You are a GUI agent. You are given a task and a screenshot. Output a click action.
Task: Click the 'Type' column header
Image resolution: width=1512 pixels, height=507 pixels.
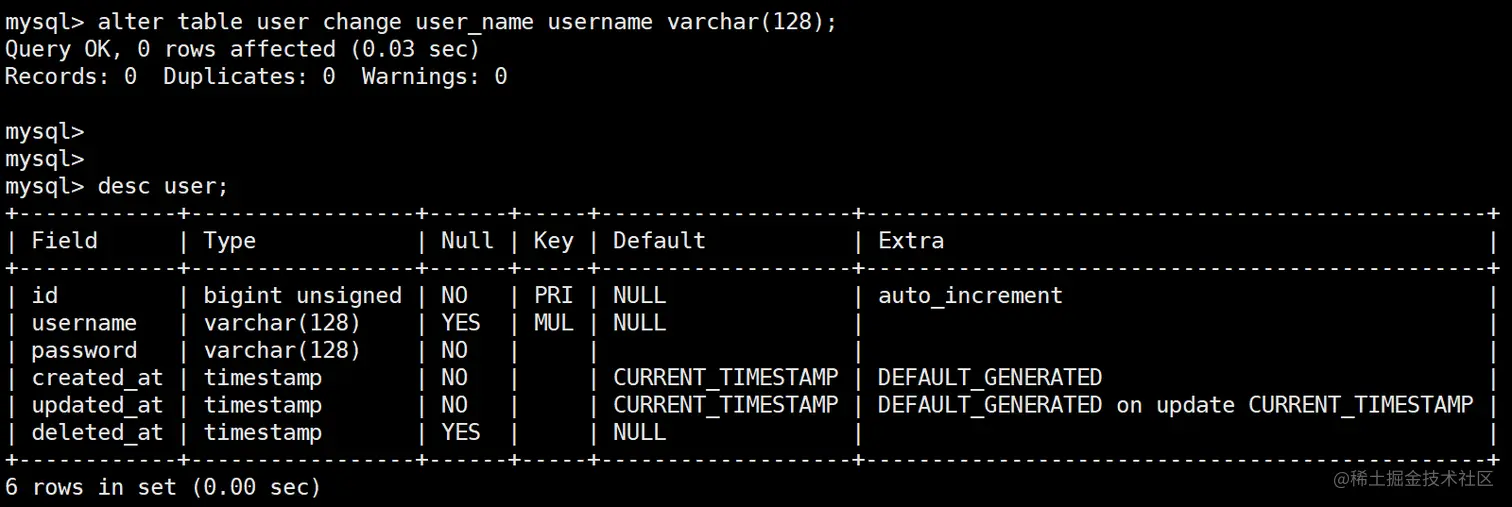(230, 241)
